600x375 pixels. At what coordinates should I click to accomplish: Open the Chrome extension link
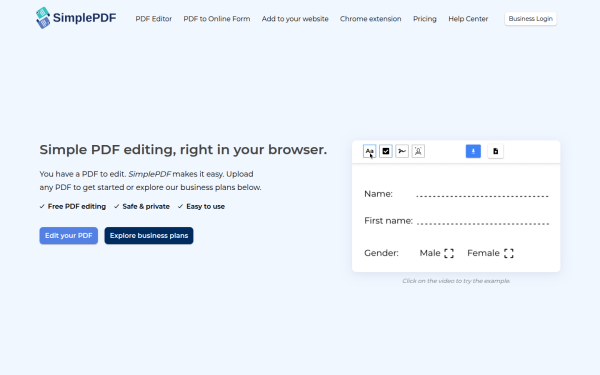coord(370,19)
